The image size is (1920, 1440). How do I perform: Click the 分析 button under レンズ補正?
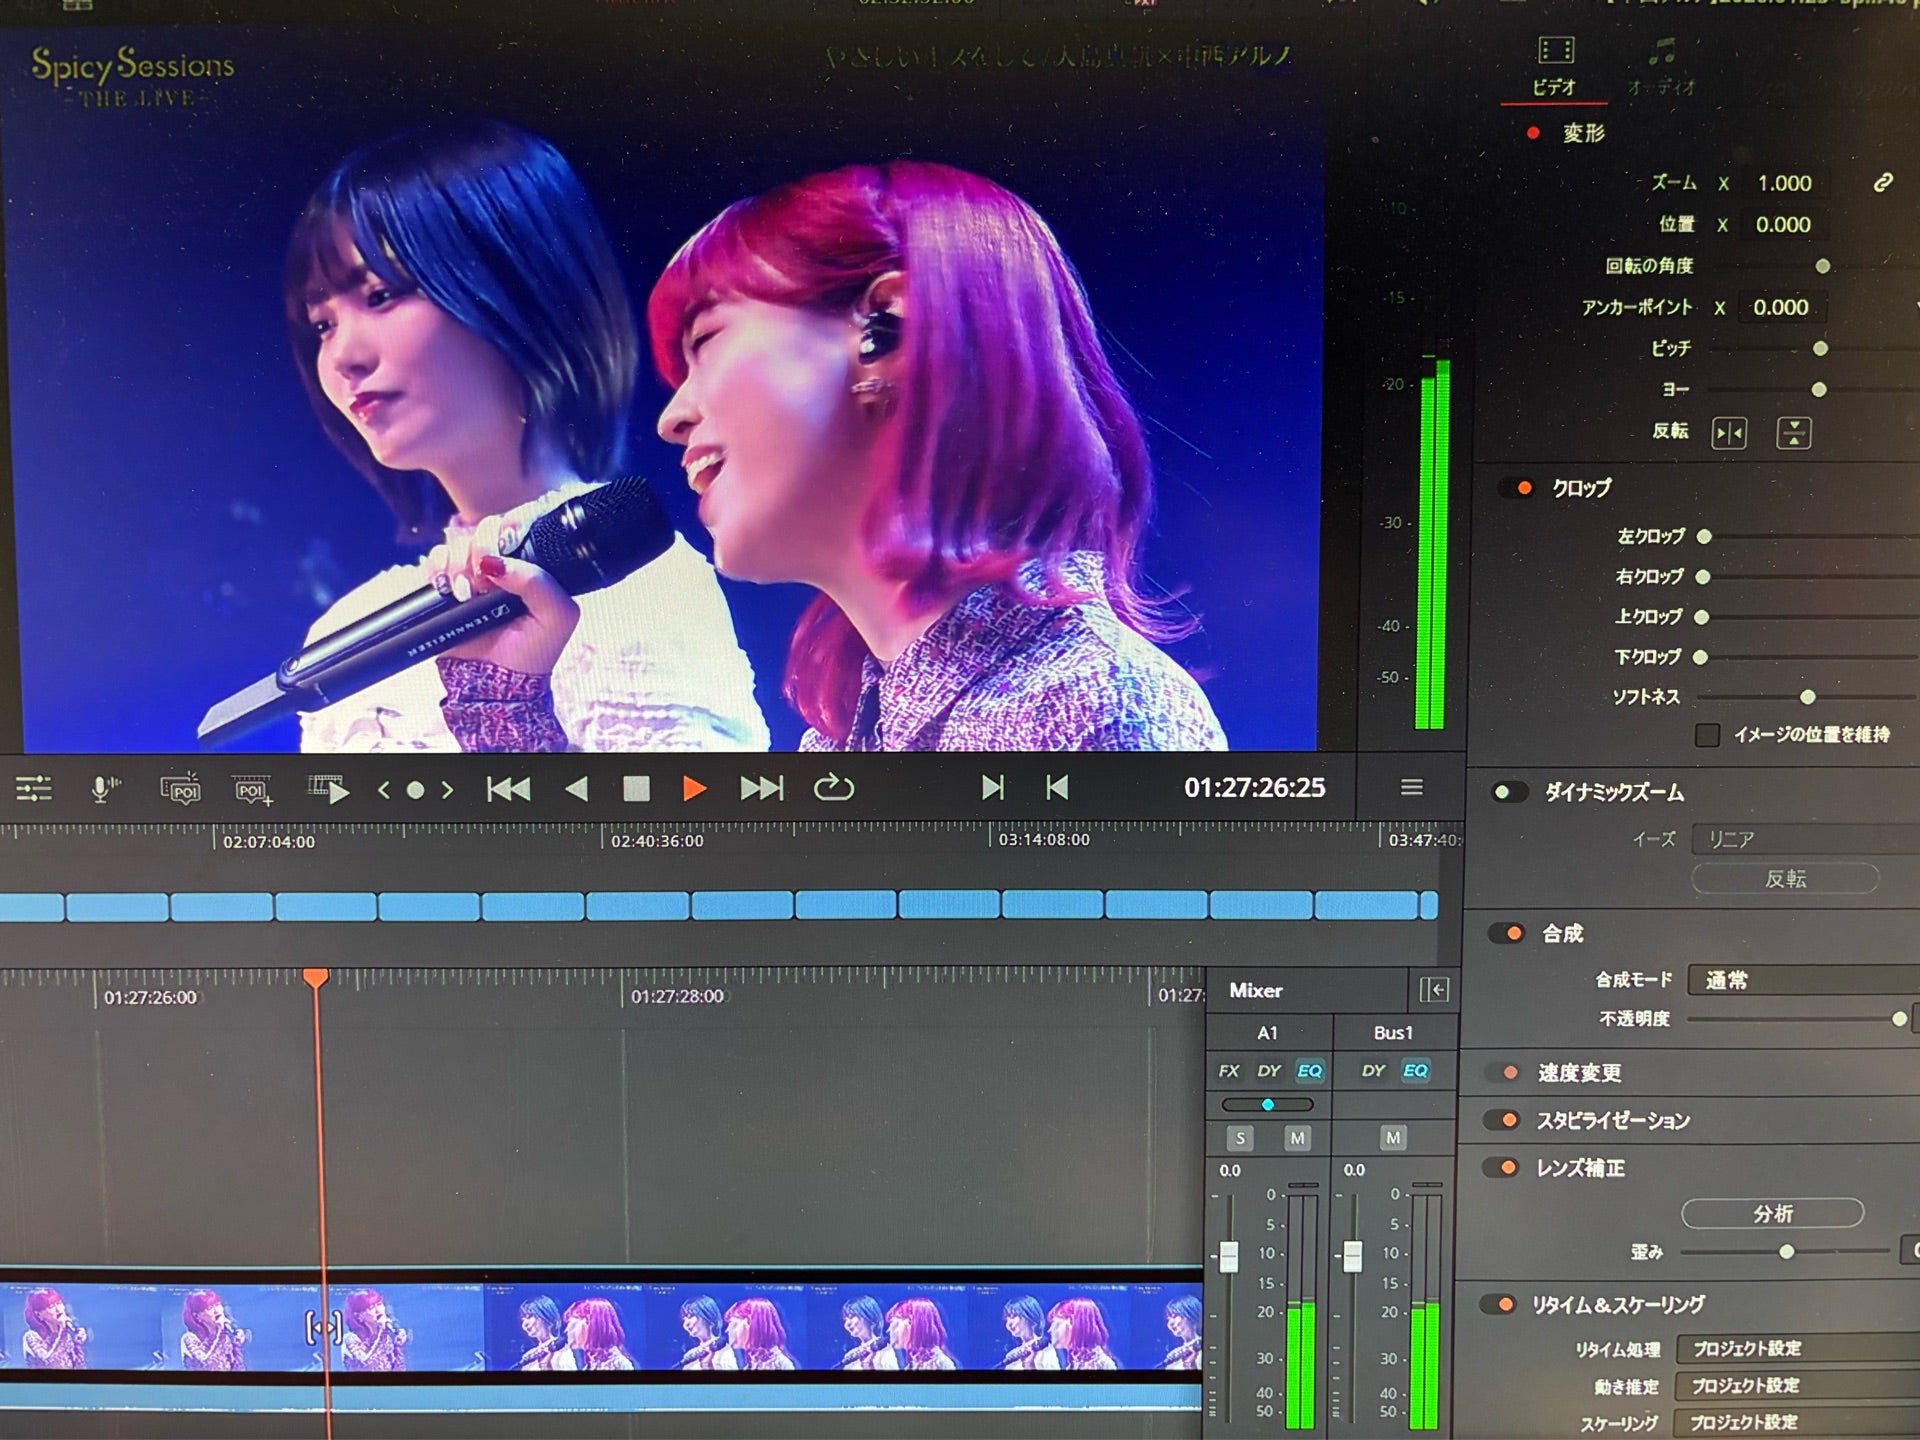1773,1213
